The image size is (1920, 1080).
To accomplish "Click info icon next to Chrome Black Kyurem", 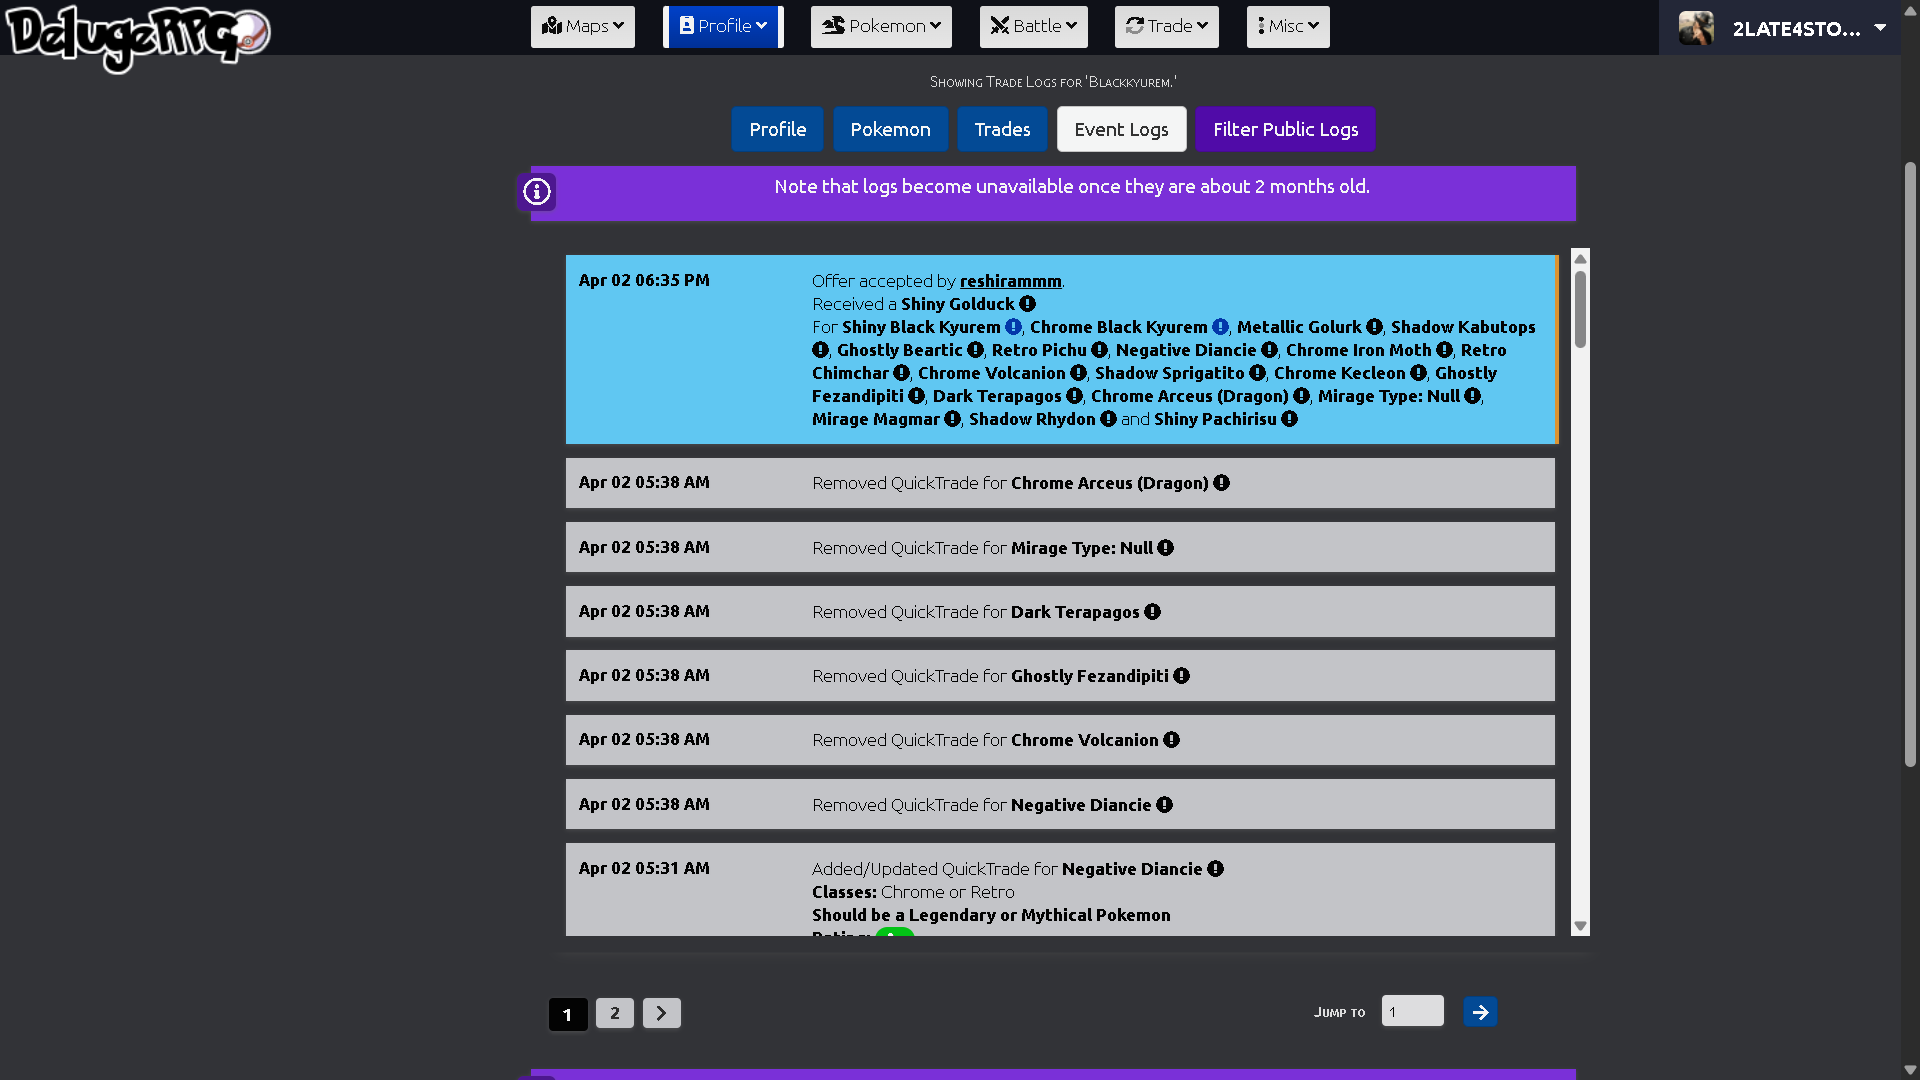I will click(x=1221, y=327).
